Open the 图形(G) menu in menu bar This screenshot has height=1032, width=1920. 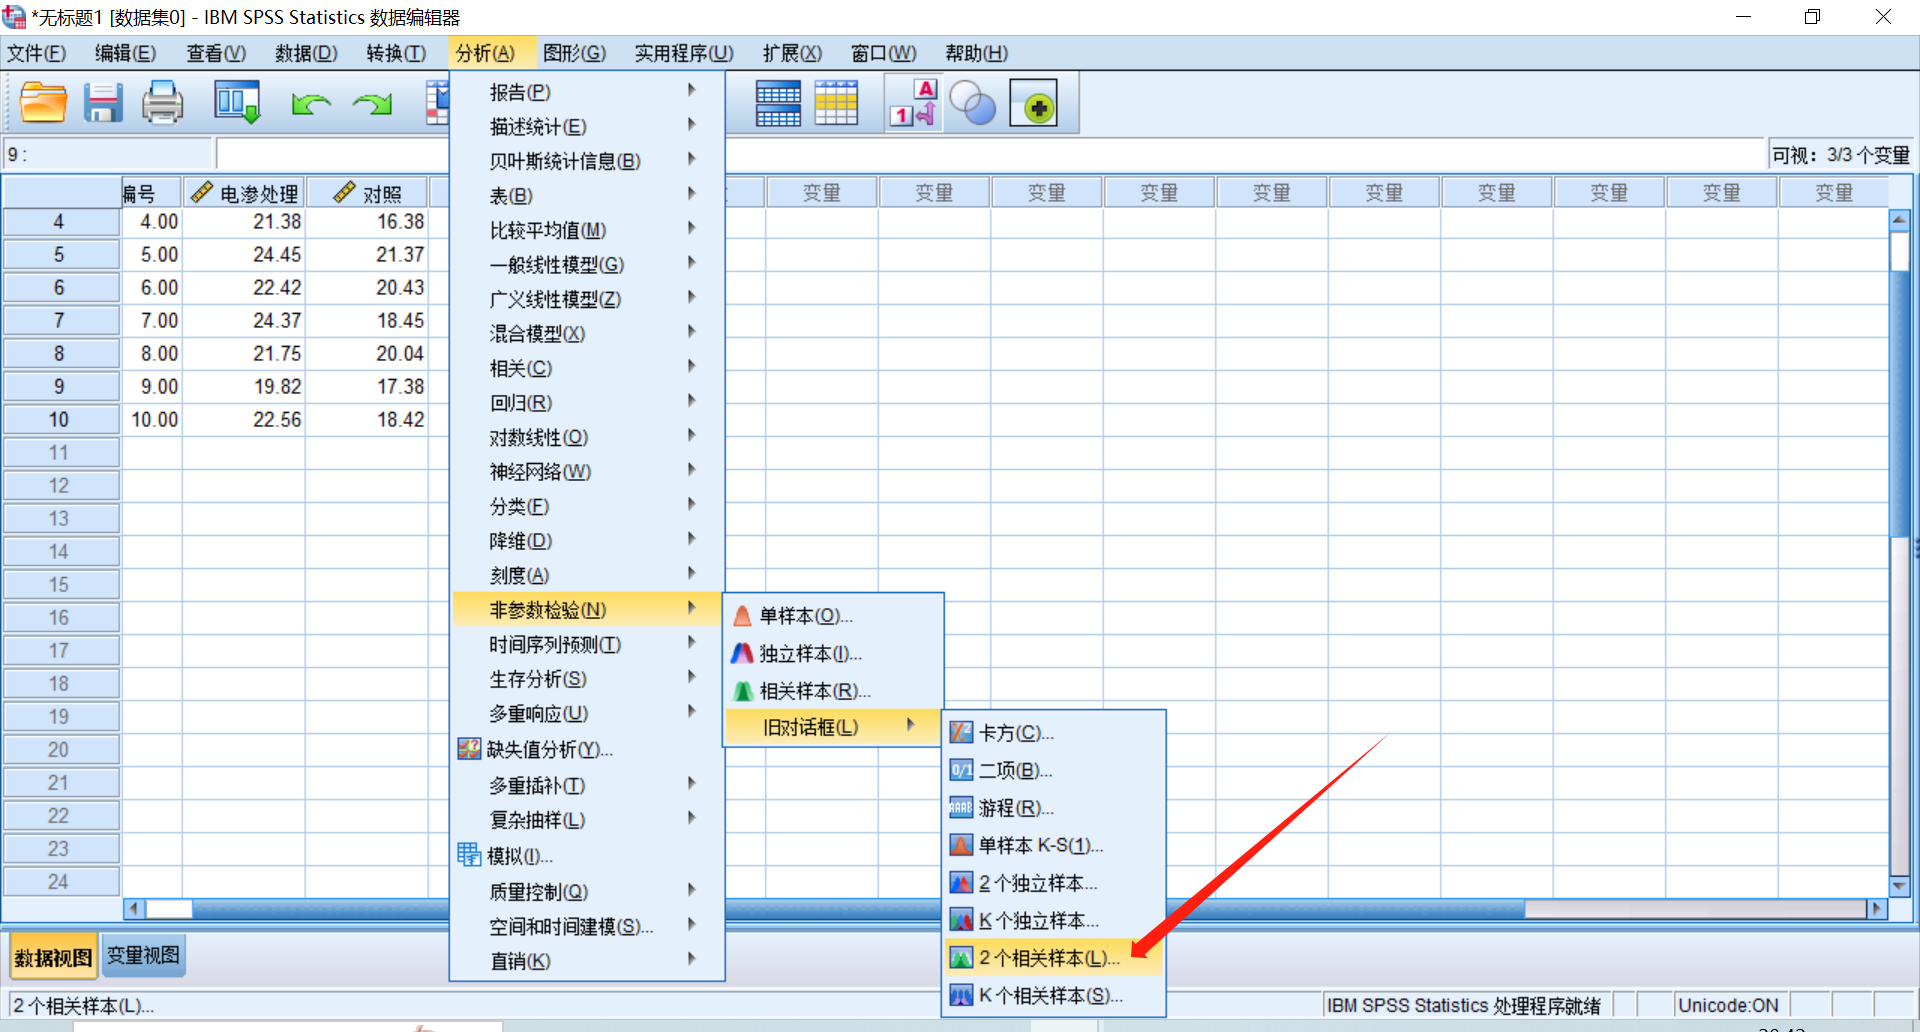click(x=574, y=53)
